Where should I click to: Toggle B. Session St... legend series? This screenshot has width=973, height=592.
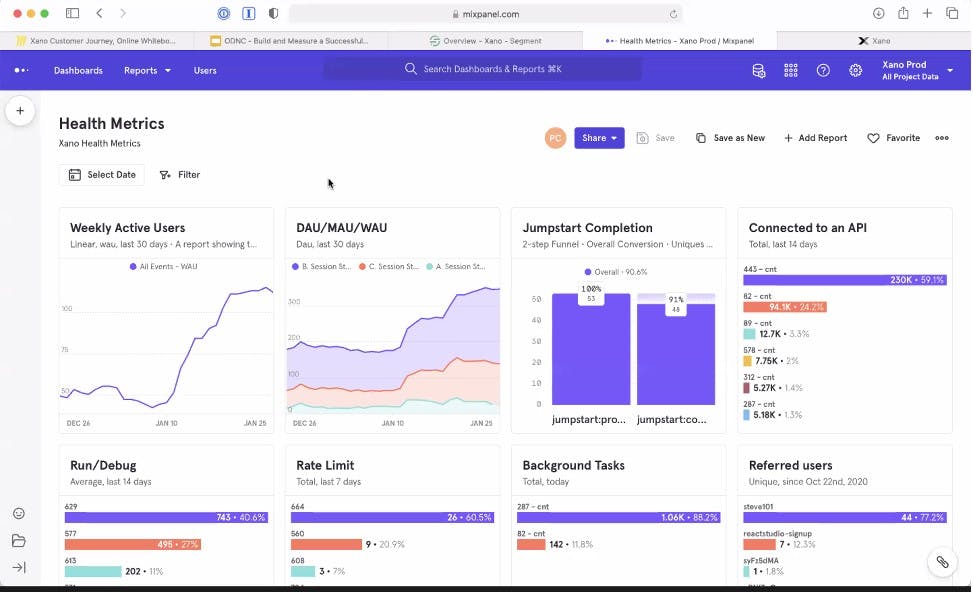(x=321, y=266)
